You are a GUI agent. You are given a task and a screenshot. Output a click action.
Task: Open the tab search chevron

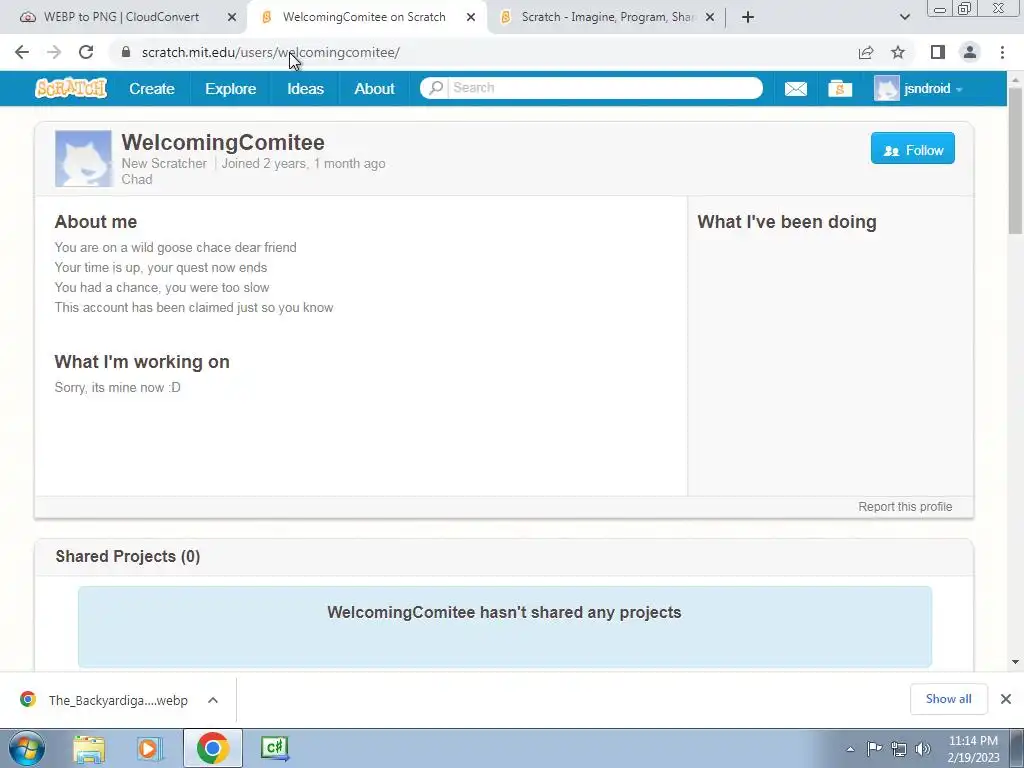tap(905, 18)
